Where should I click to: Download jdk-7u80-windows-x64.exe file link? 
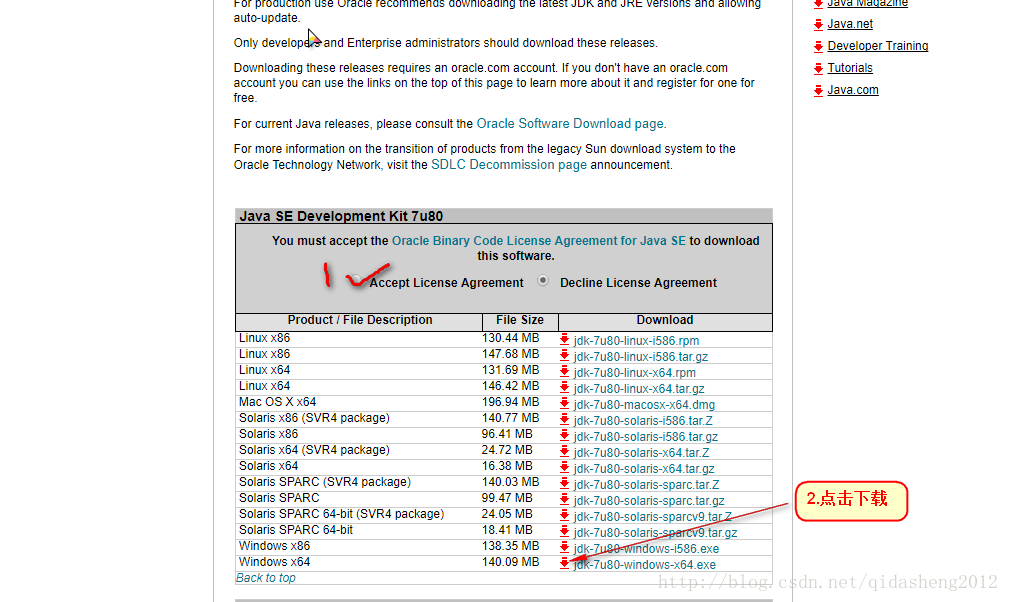pos(645,565)
